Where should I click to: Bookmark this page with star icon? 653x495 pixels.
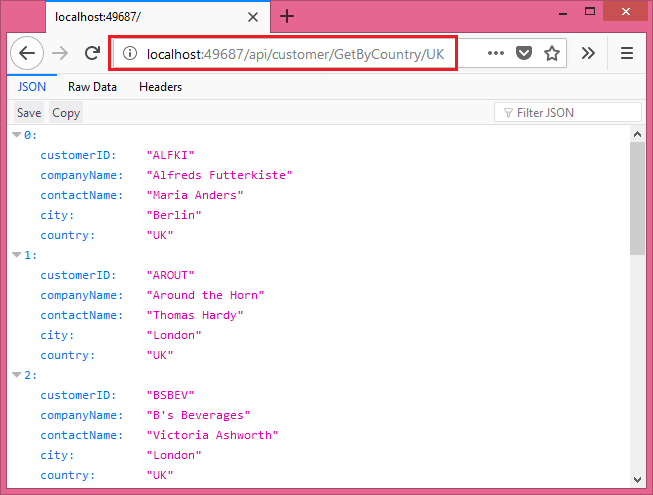[x=552, y=53]
